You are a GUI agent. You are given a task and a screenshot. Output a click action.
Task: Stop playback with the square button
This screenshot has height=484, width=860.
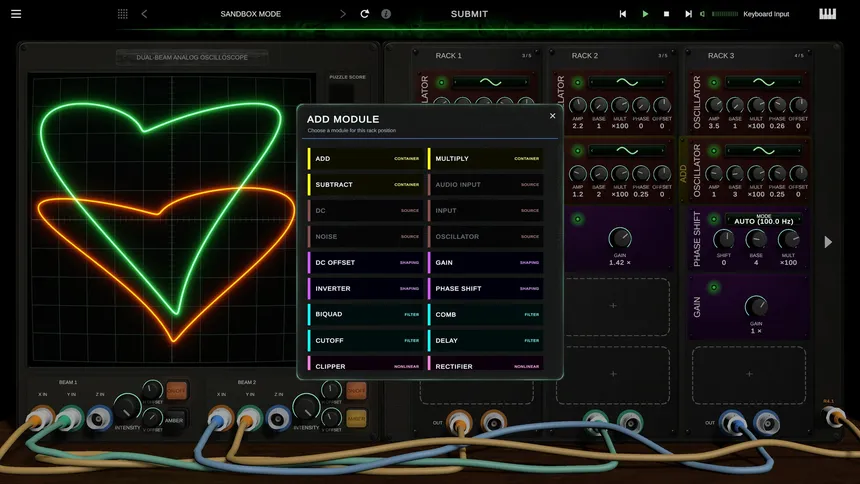666,14
